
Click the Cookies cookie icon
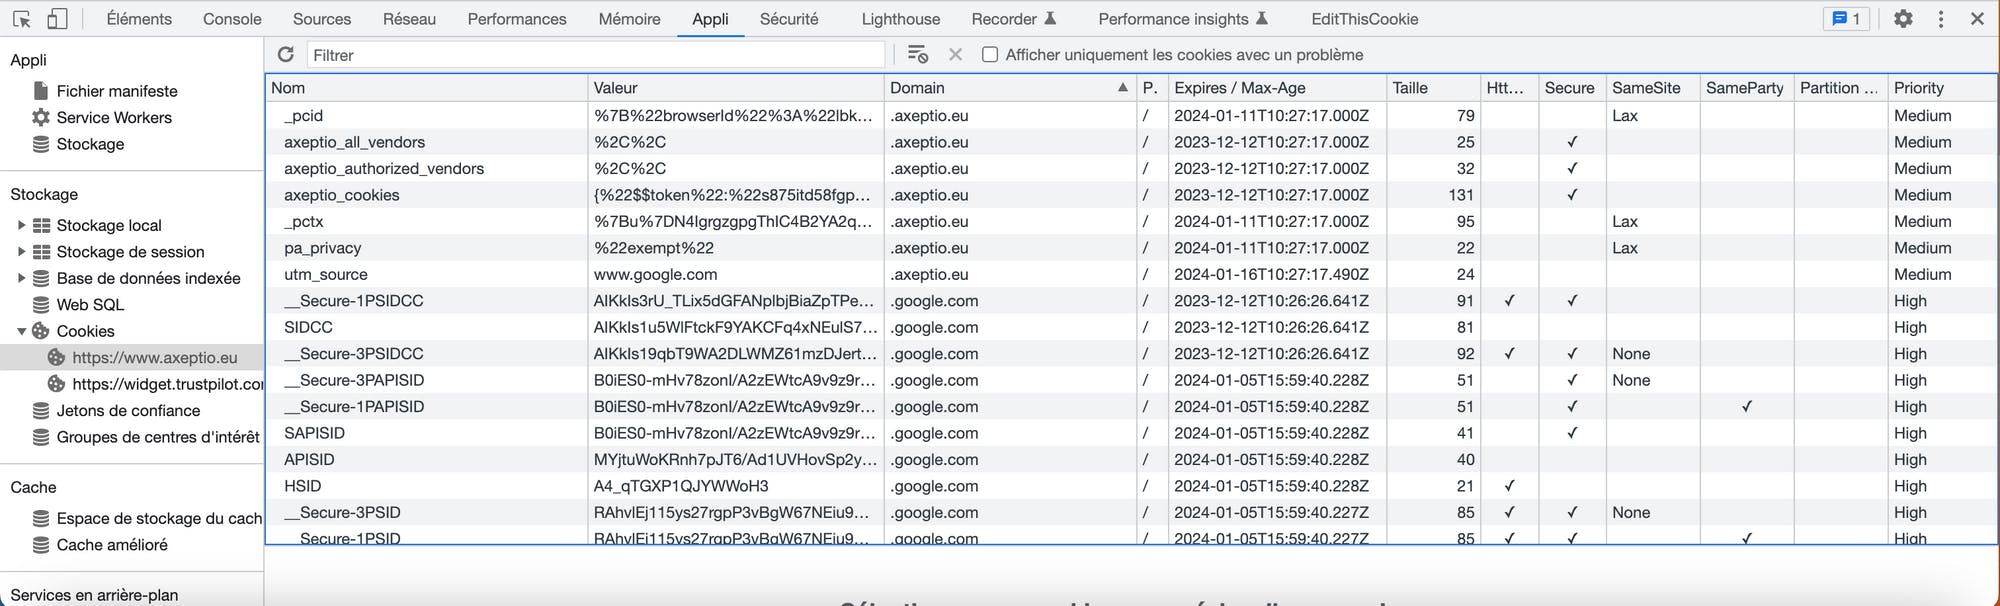coord(41,331)
